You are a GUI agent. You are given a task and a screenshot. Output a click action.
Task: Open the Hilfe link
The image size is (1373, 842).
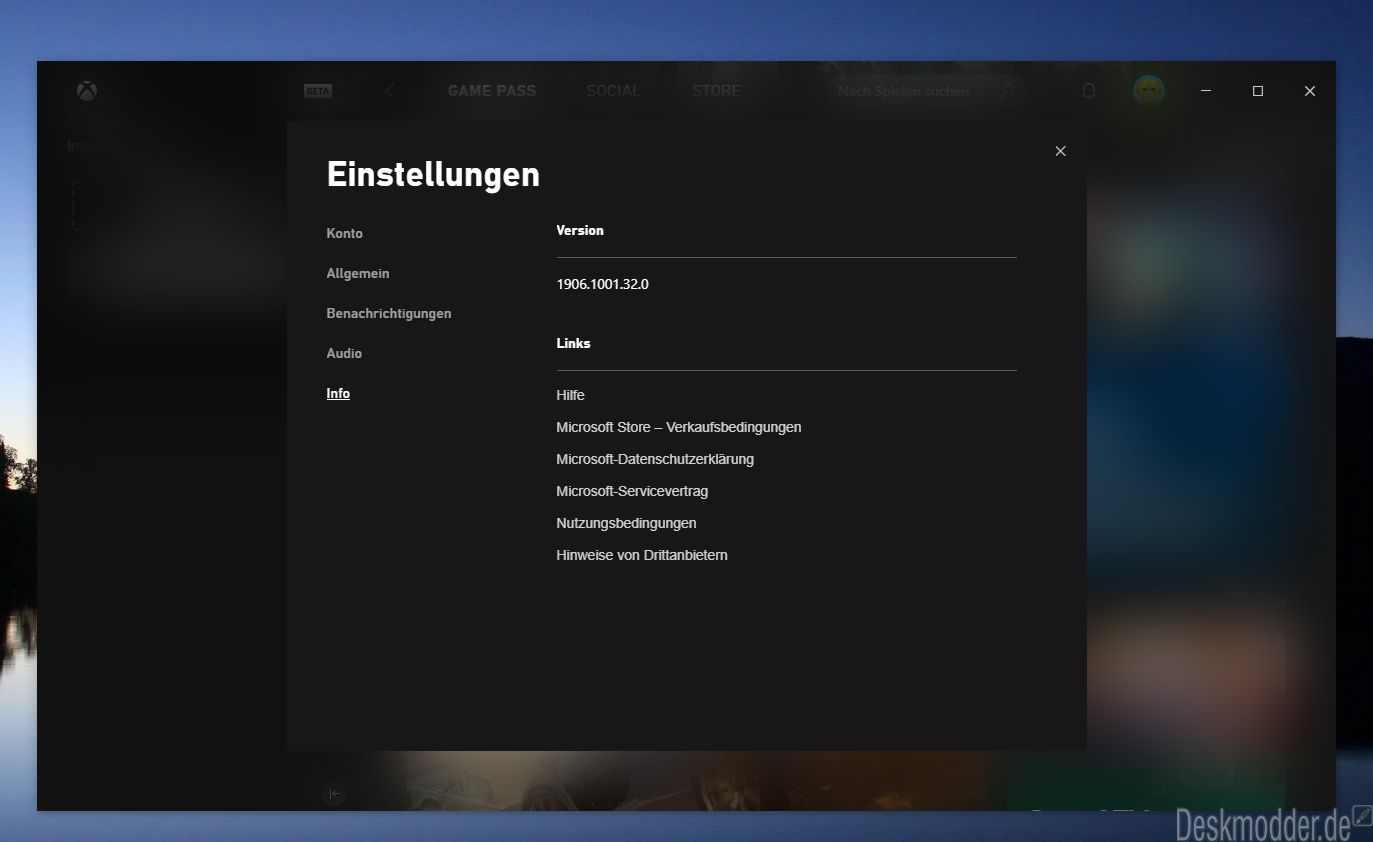(x=570, y=395)
